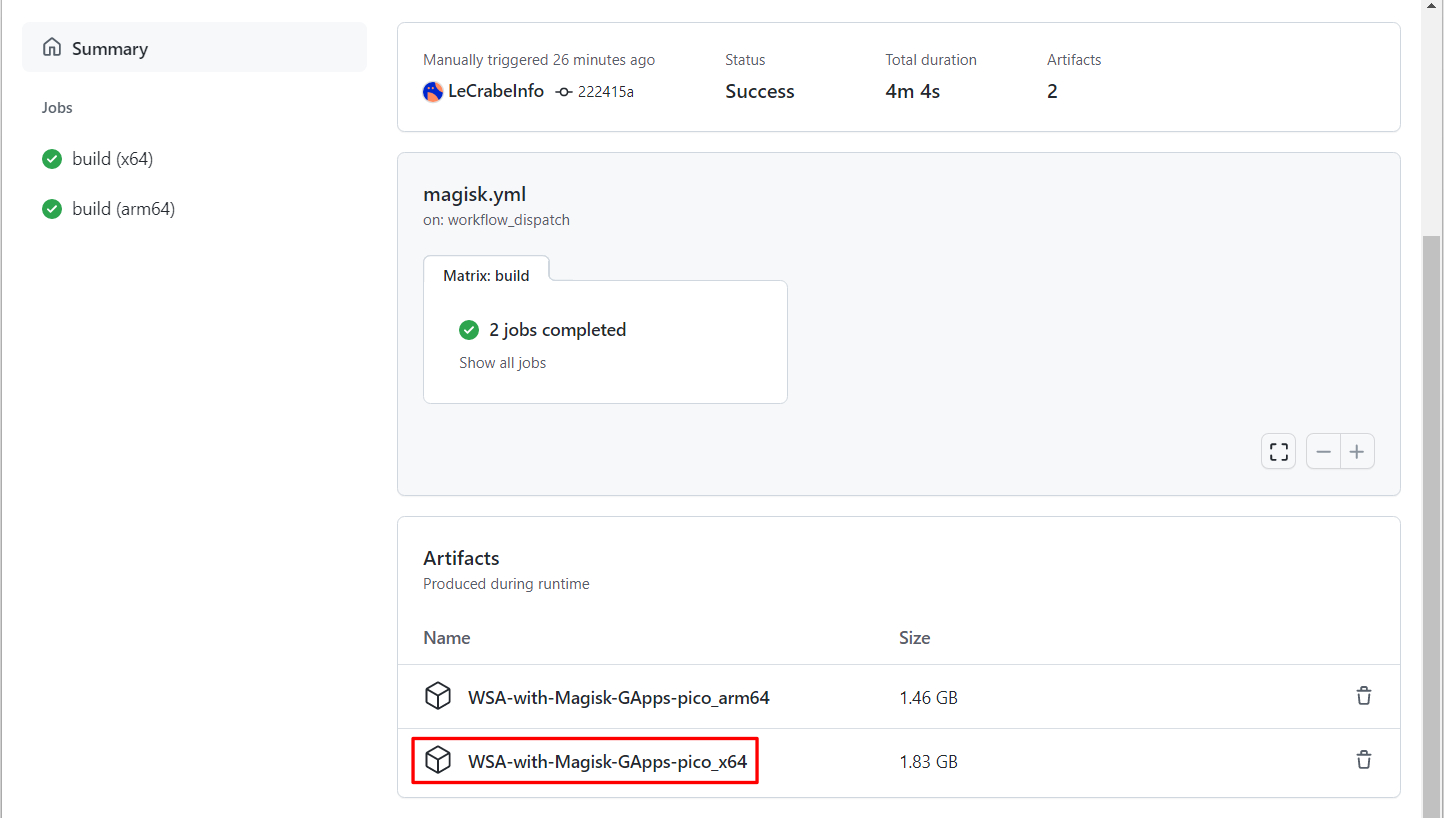The width and height of the screenshot is (1444, 818).
Task: Click the Success status text
Action: pos(760,91)
